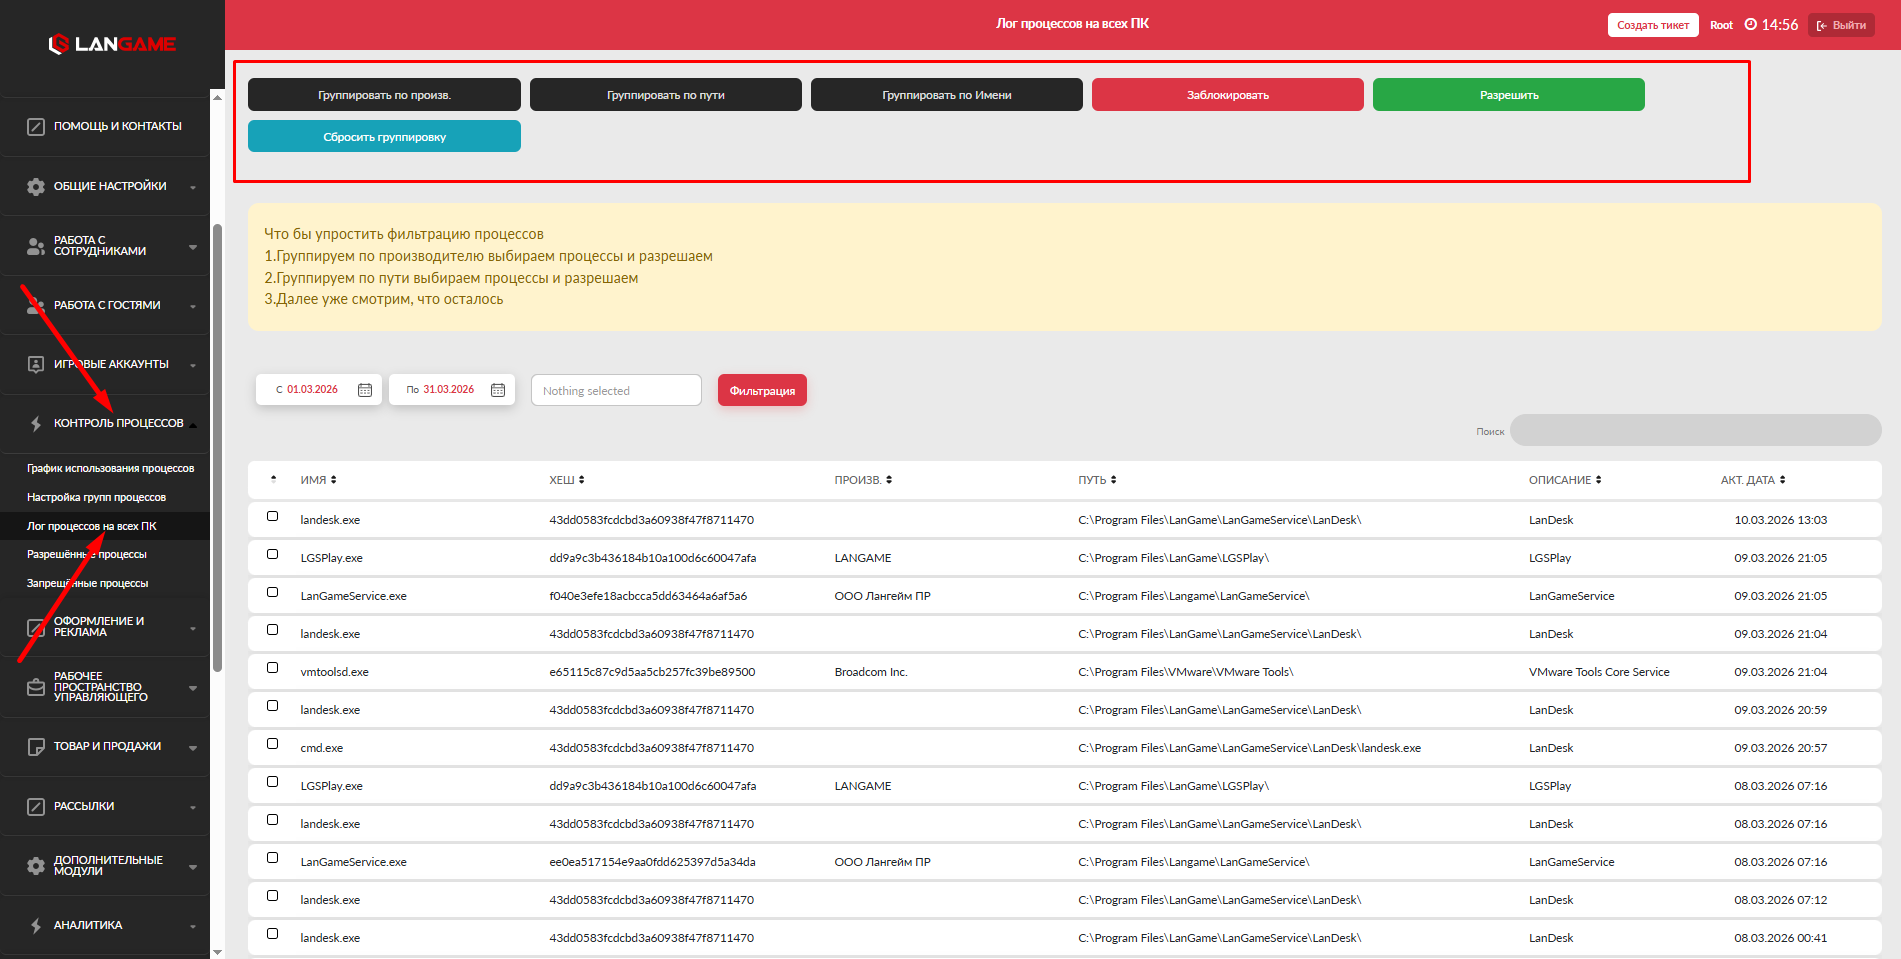1901x959 pixels.
Task: Click the red Заблокировать button
Action: click(1228, 95)
